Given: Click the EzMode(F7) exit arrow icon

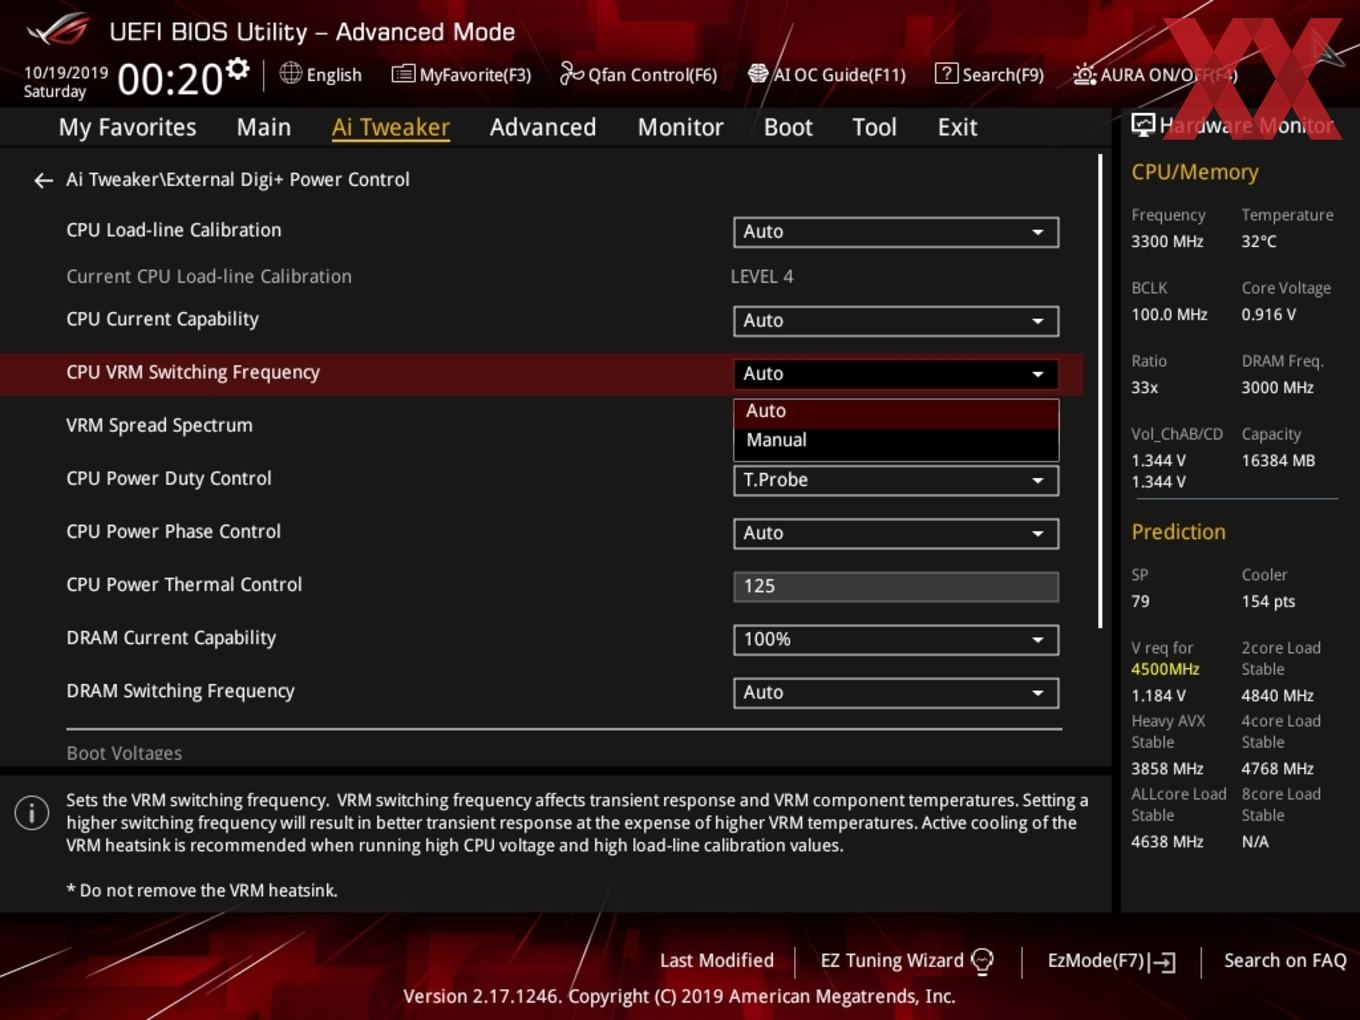Looking at the screenshot, I should coord(1162,962).
